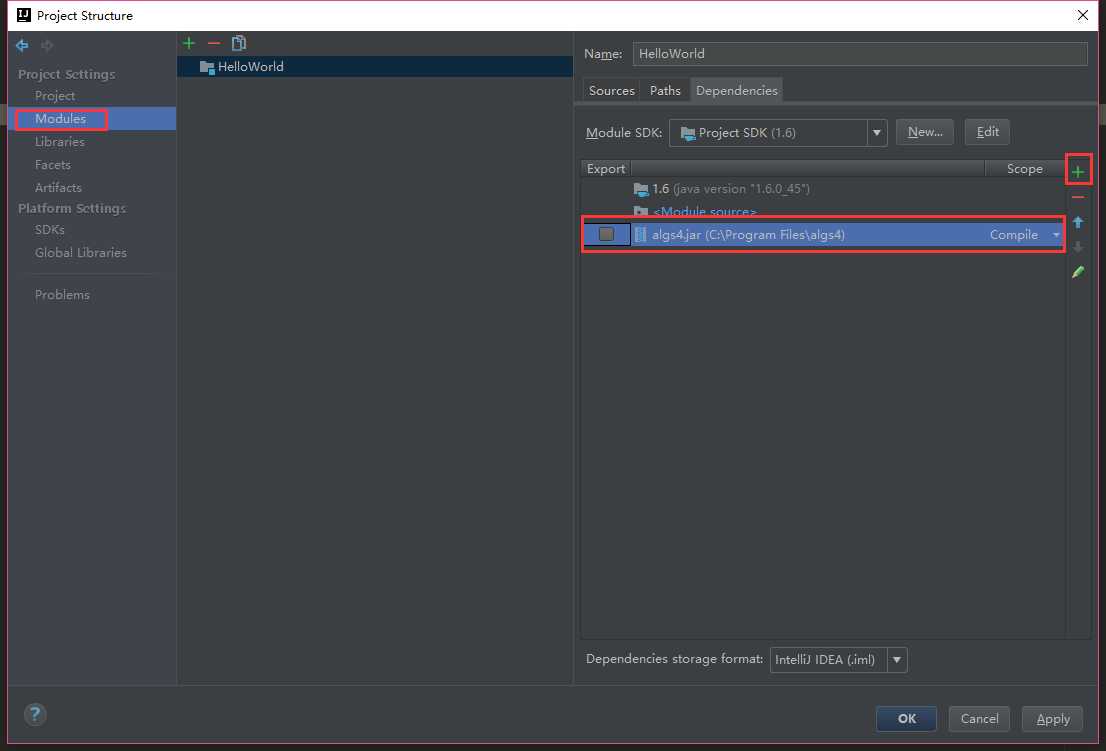
Task: Toggle Export checkbox for algs4.jar
Action: [606, 234]
